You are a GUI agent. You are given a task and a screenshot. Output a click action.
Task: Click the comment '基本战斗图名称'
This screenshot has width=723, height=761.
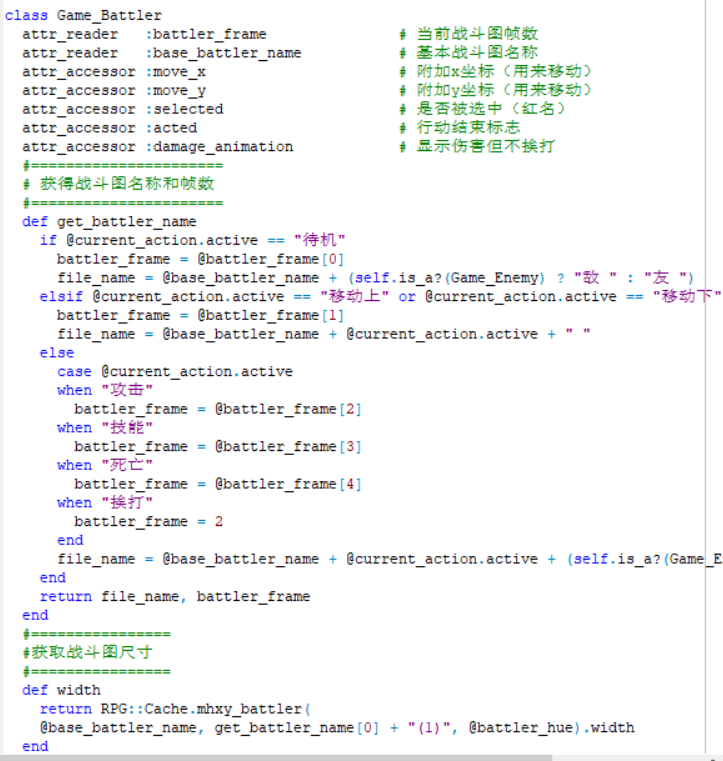point(477,52)
